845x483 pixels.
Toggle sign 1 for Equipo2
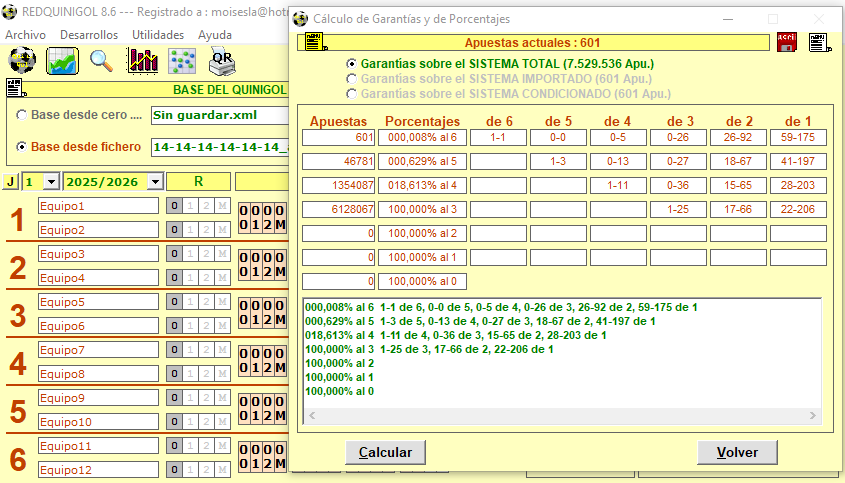point(190,230)
